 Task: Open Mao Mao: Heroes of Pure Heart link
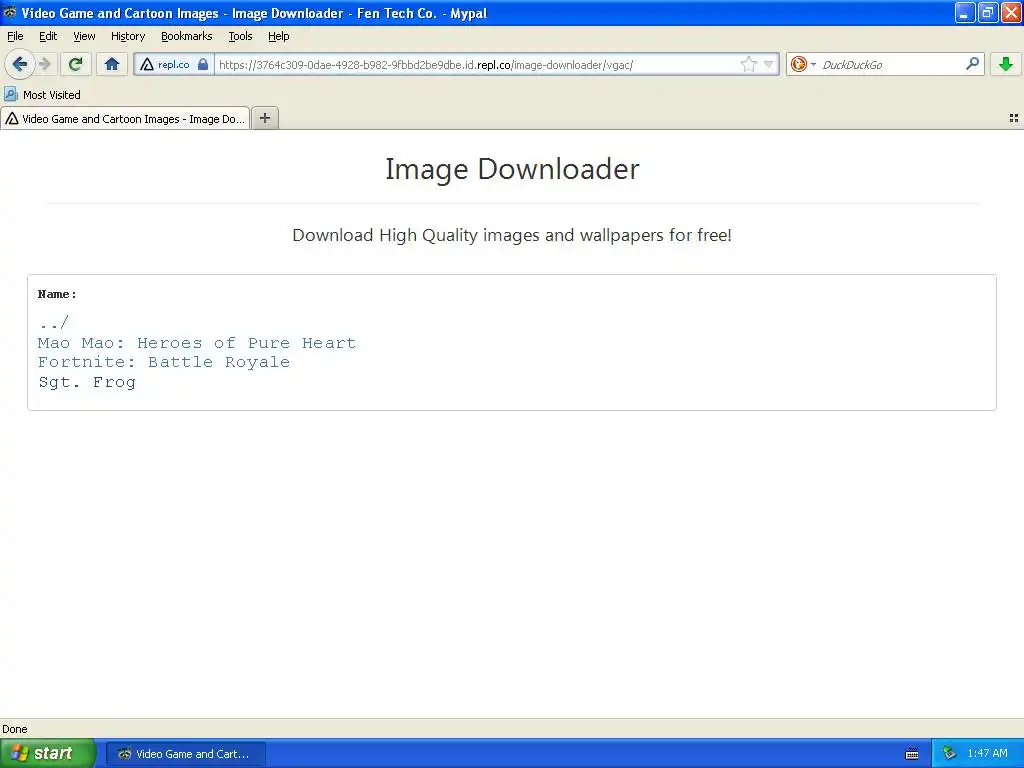click(197, 343)
